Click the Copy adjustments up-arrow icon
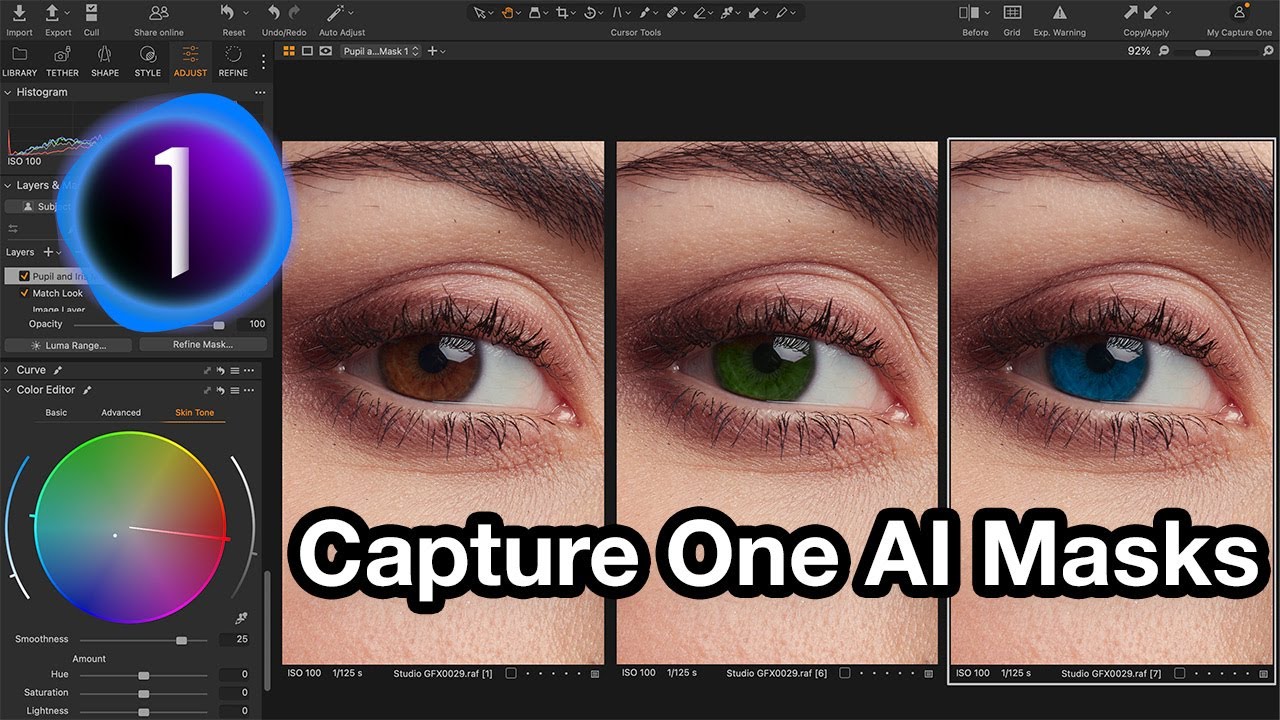Screen dimensions: 1280x720 pos(1130,13)
